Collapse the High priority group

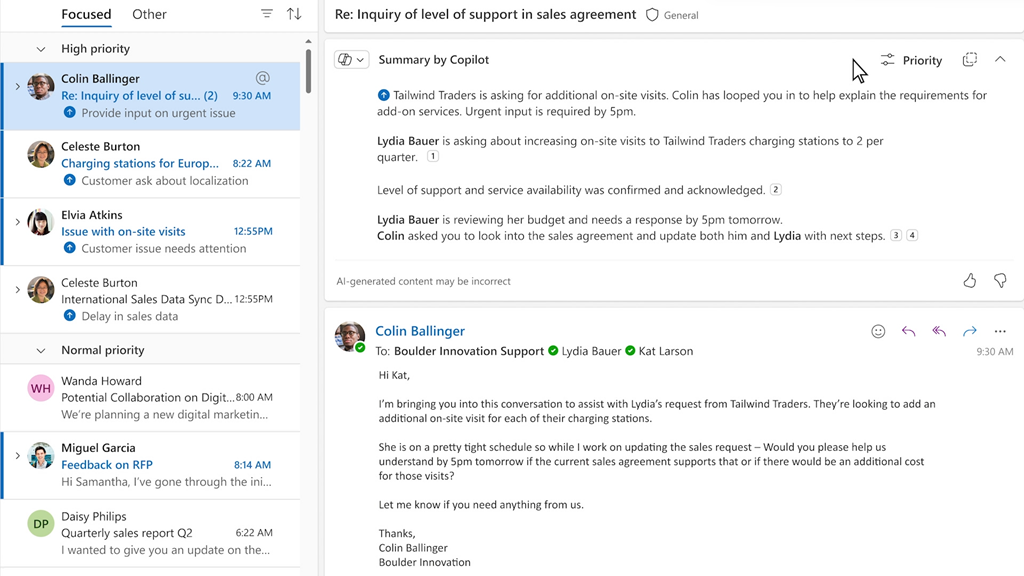tap(41, 49)
